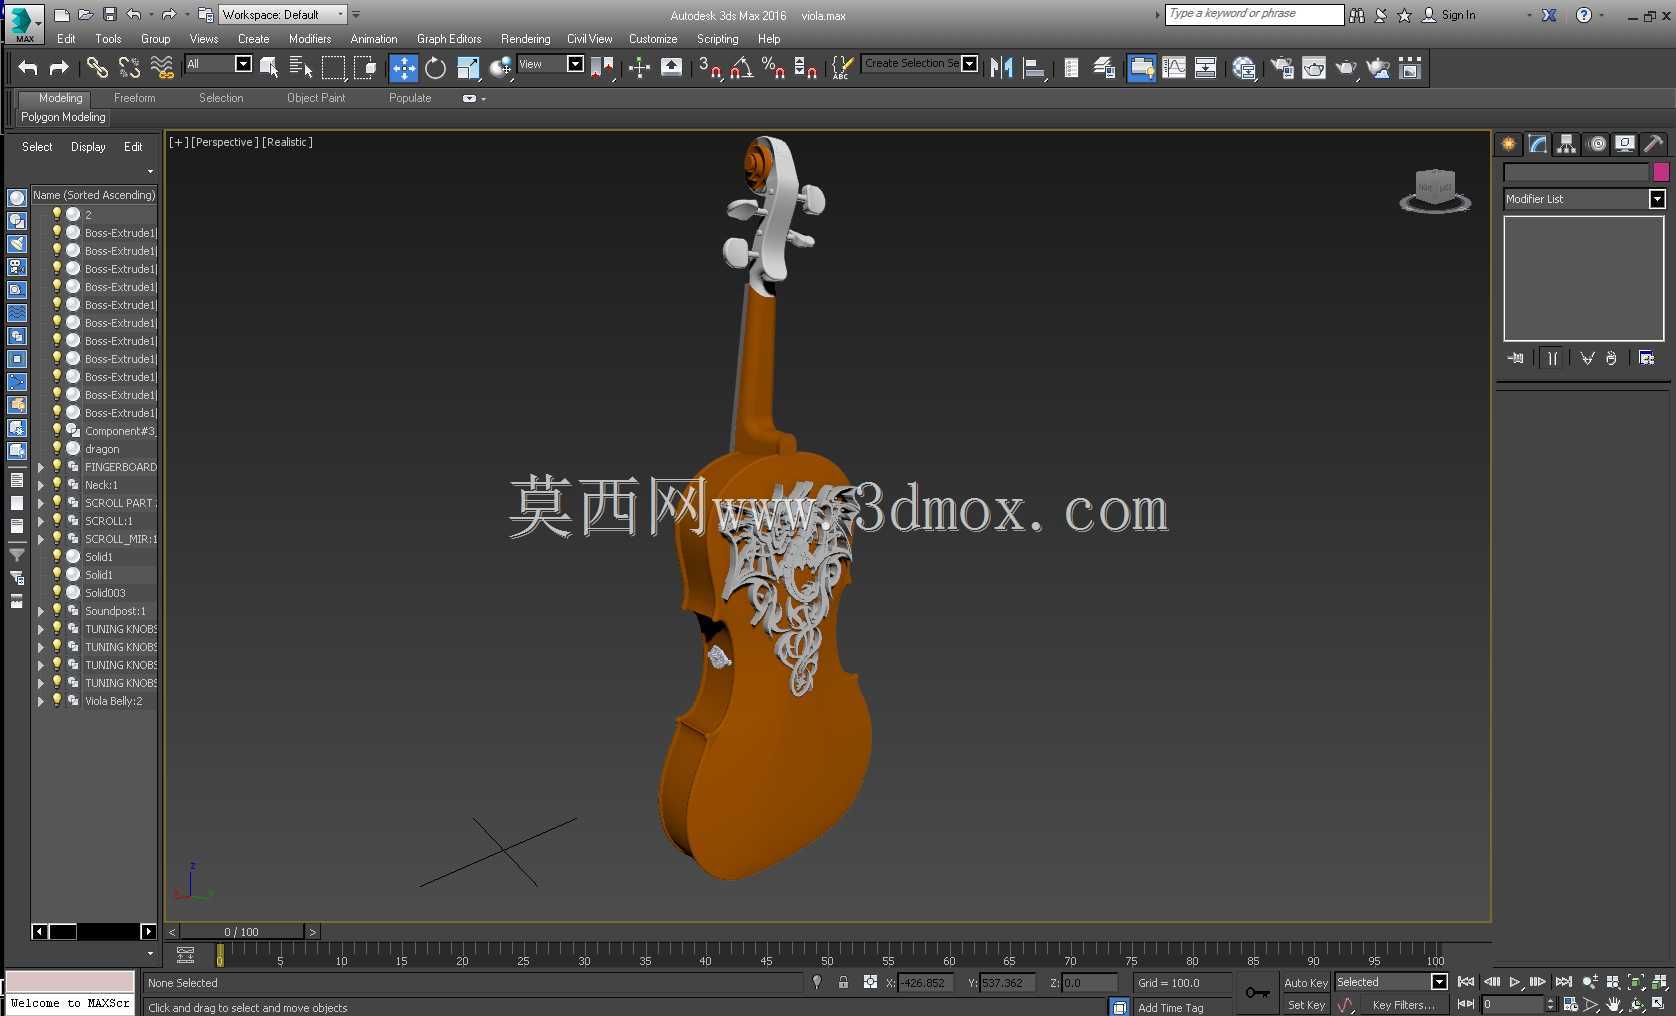Toggle visibility bulb for FINGERBOARD

(57, 466)
